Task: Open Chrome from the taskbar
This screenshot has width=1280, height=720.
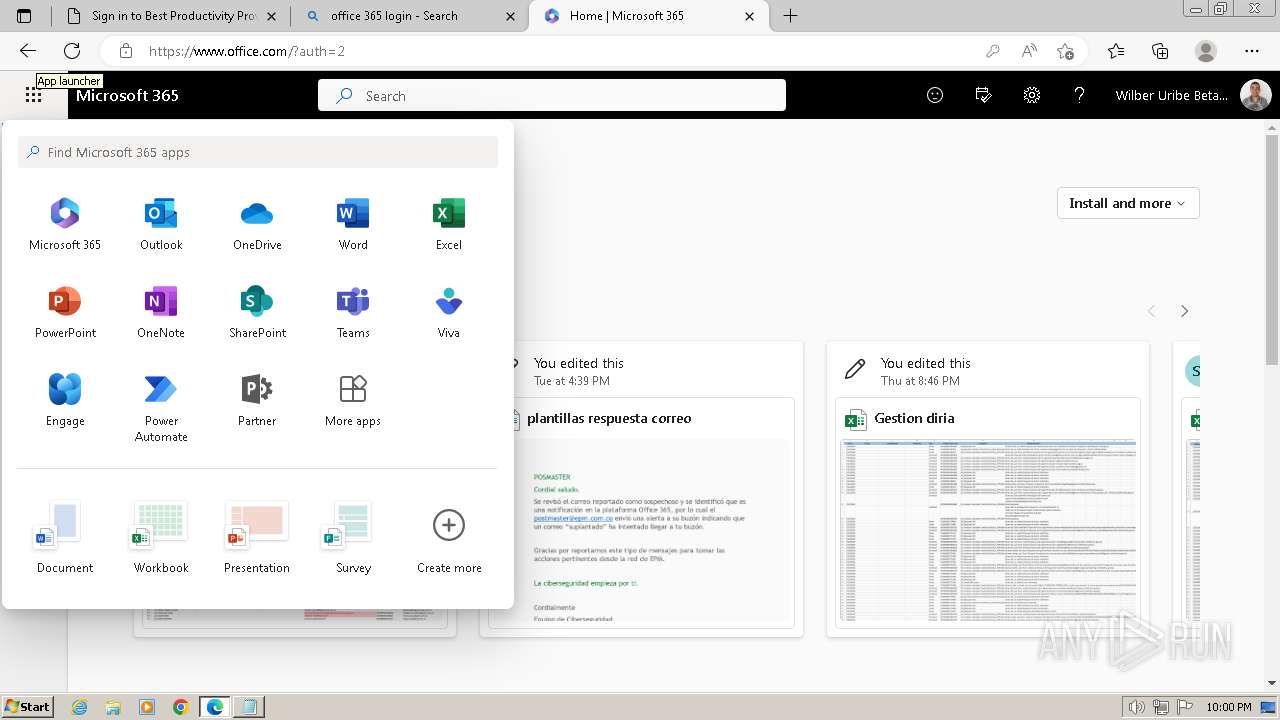Action: tap(180, 707)
